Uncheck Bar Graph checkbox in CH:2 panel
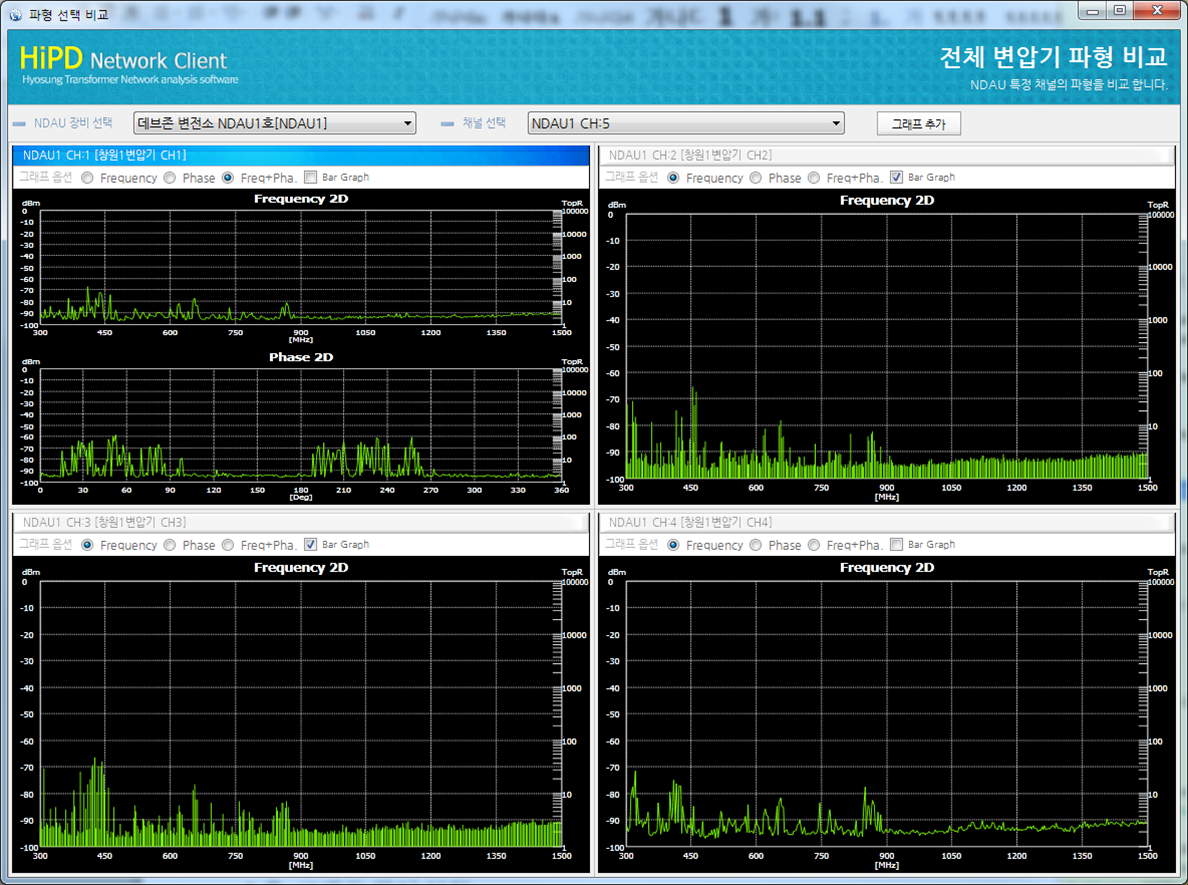 click(x=896, y=177)
